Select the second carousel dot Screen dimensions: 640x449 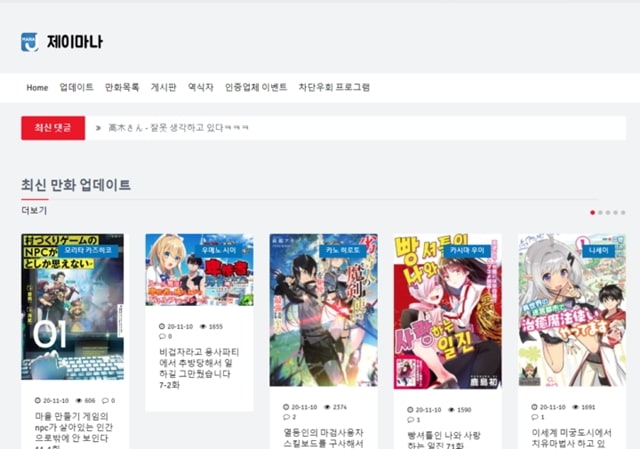[600, 213]
